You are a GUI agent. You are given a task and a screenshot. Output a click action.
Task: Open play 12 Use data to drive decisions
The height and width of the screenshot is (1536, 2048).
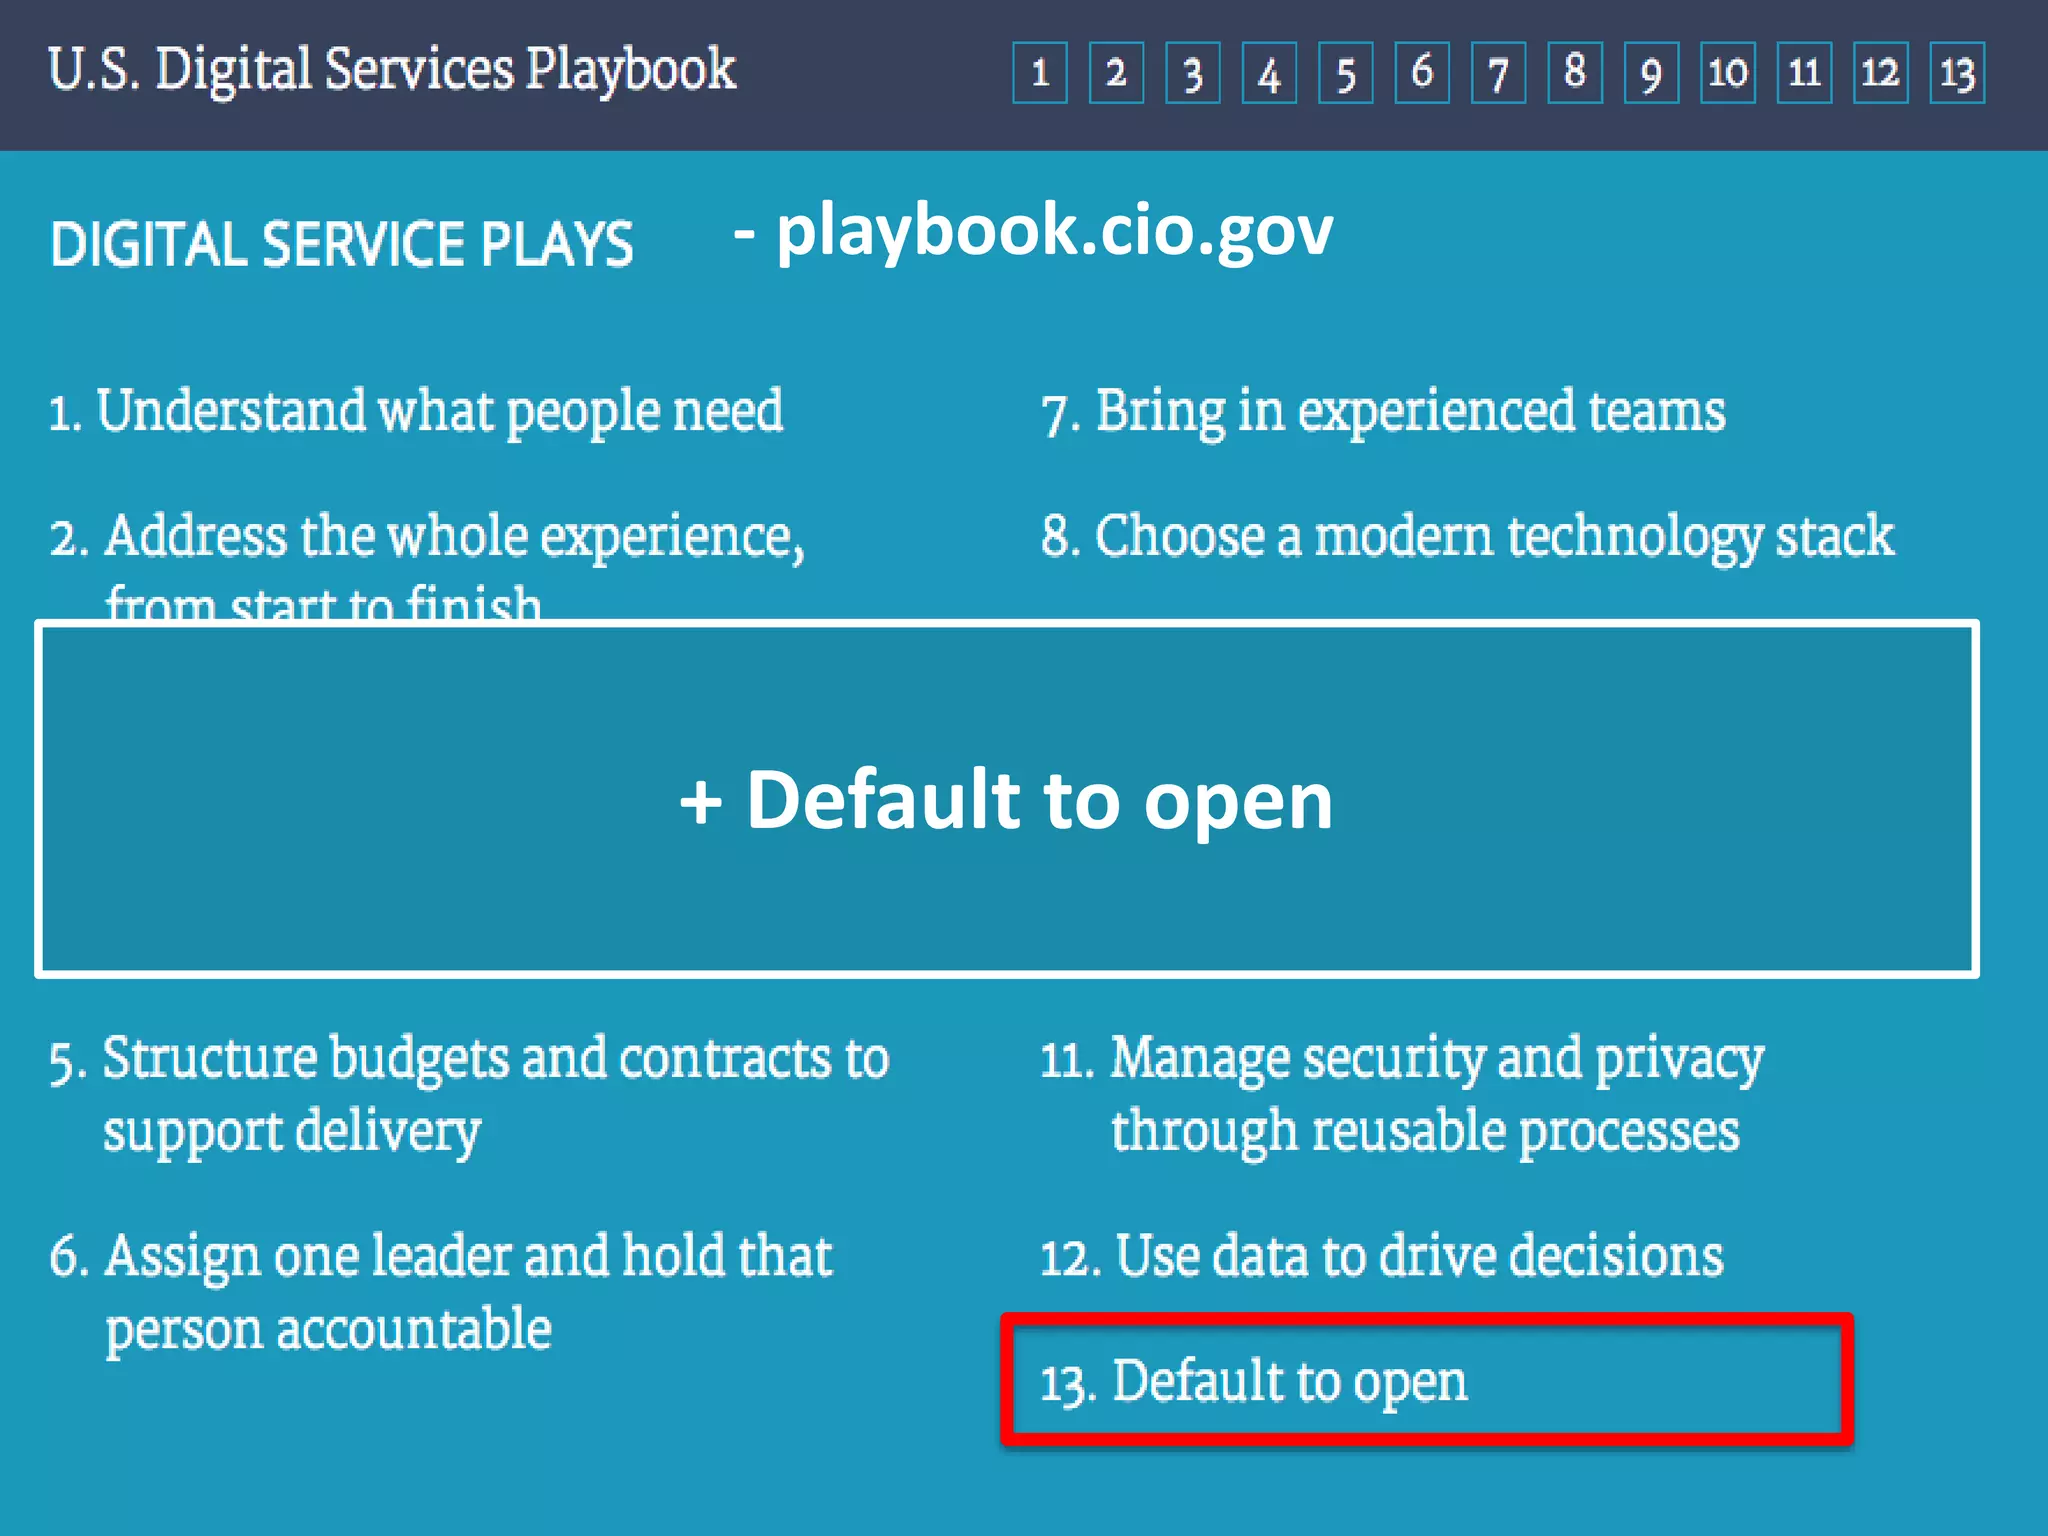tap(1382, 1256)
